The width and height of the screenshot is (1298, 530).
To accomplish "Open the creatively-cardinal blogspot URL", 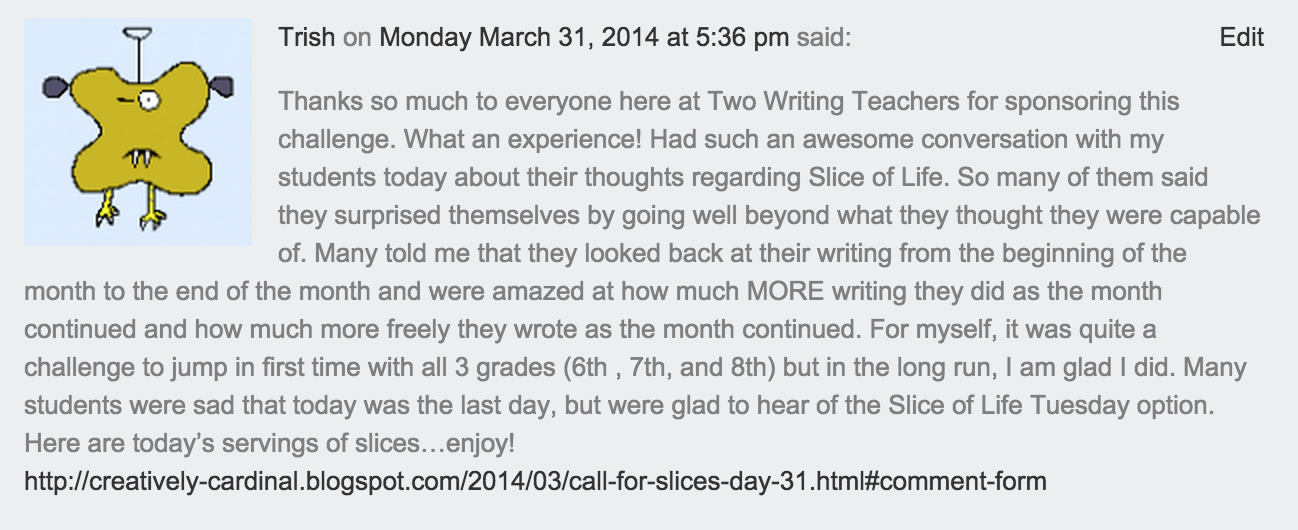I will (535, 482).
